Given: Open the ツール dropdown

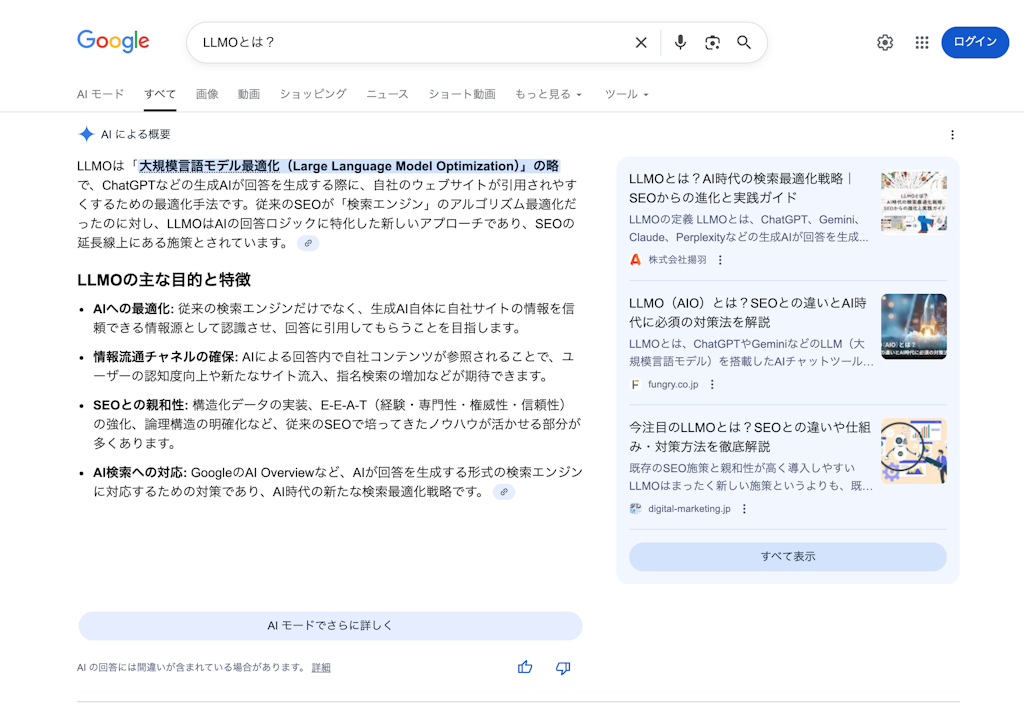Looking at the screenshot, I should [x=625, y=94].
